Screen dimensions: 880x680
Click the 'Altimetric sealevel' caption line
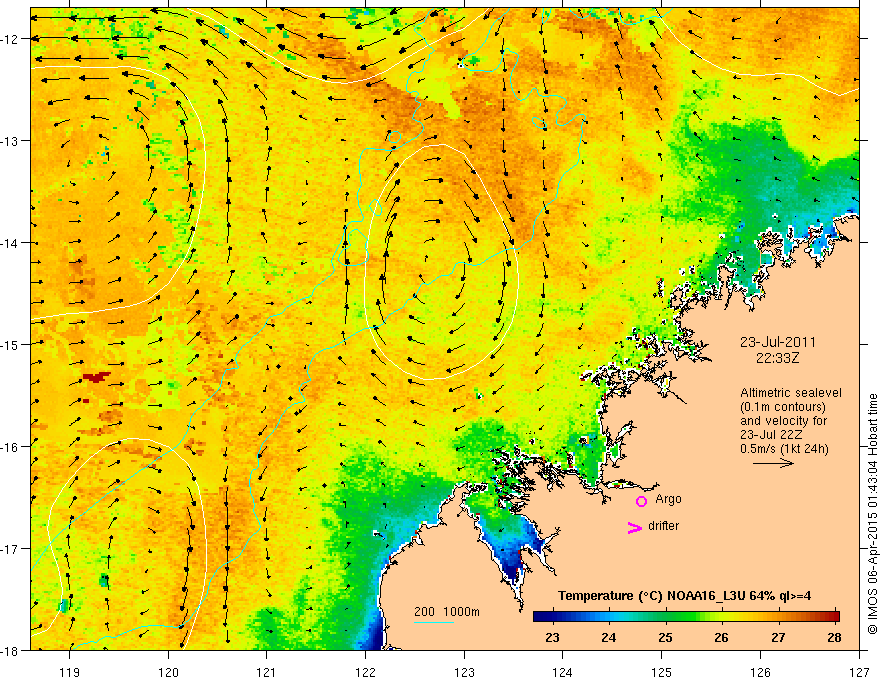tap(791, 393)
